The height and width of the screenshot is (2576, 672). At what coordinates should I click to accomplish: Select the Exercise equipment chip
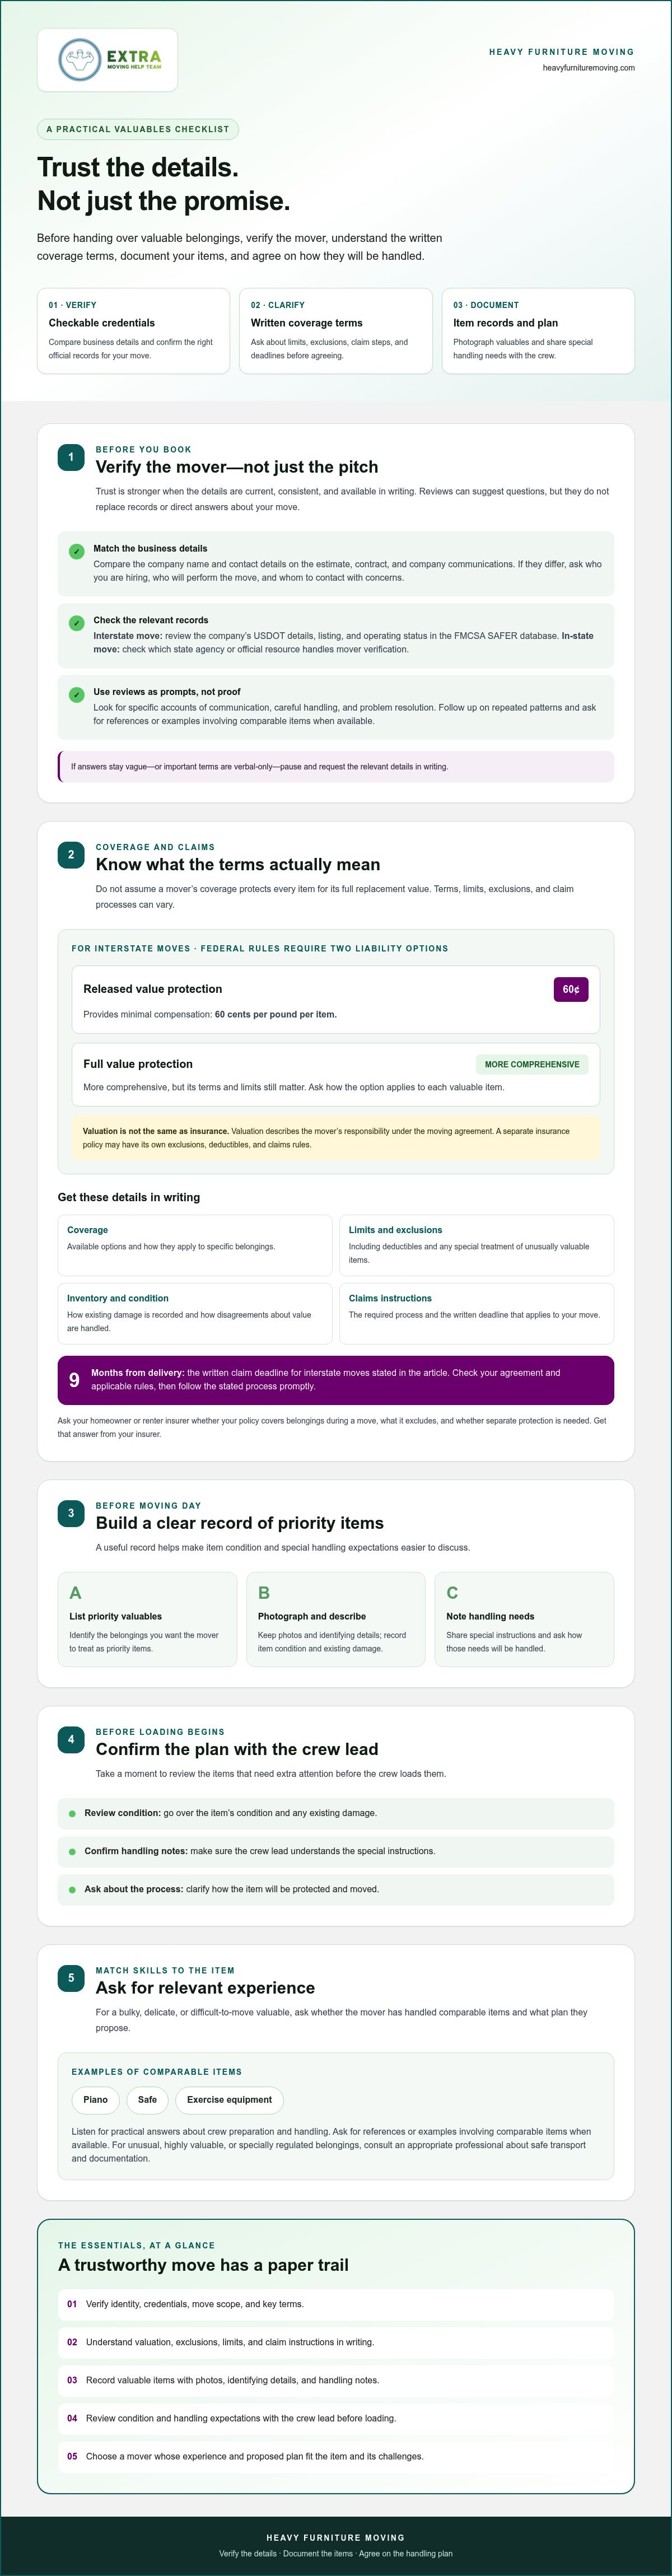229,2100
